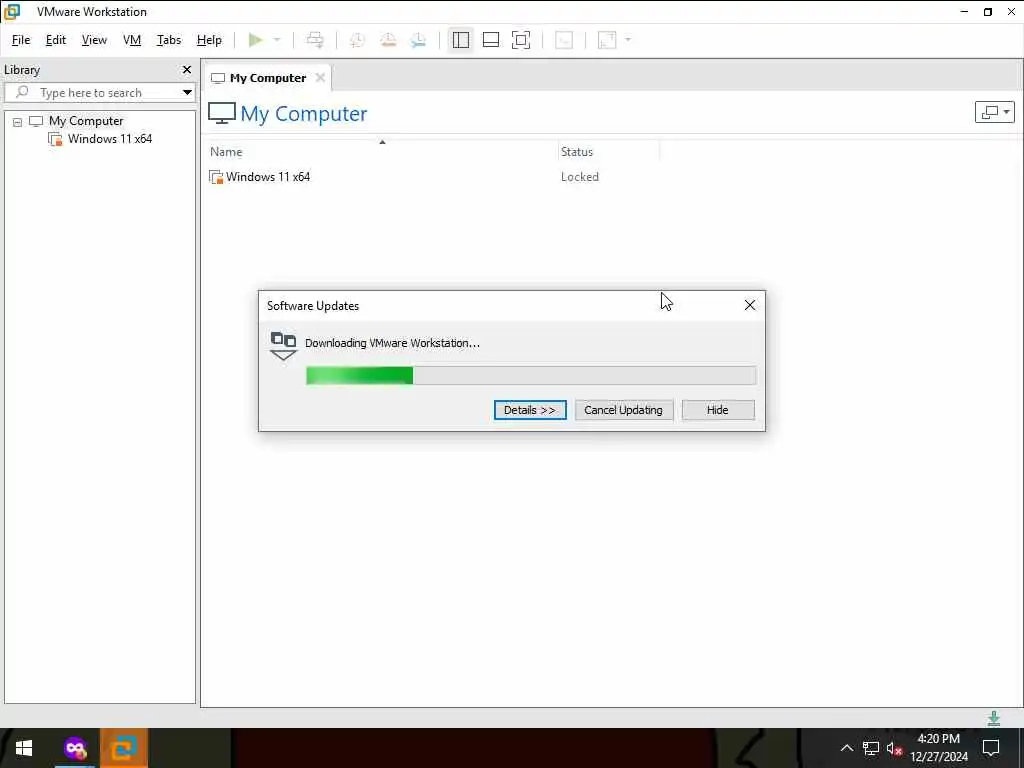Open the View menu

tap(94, 40)
